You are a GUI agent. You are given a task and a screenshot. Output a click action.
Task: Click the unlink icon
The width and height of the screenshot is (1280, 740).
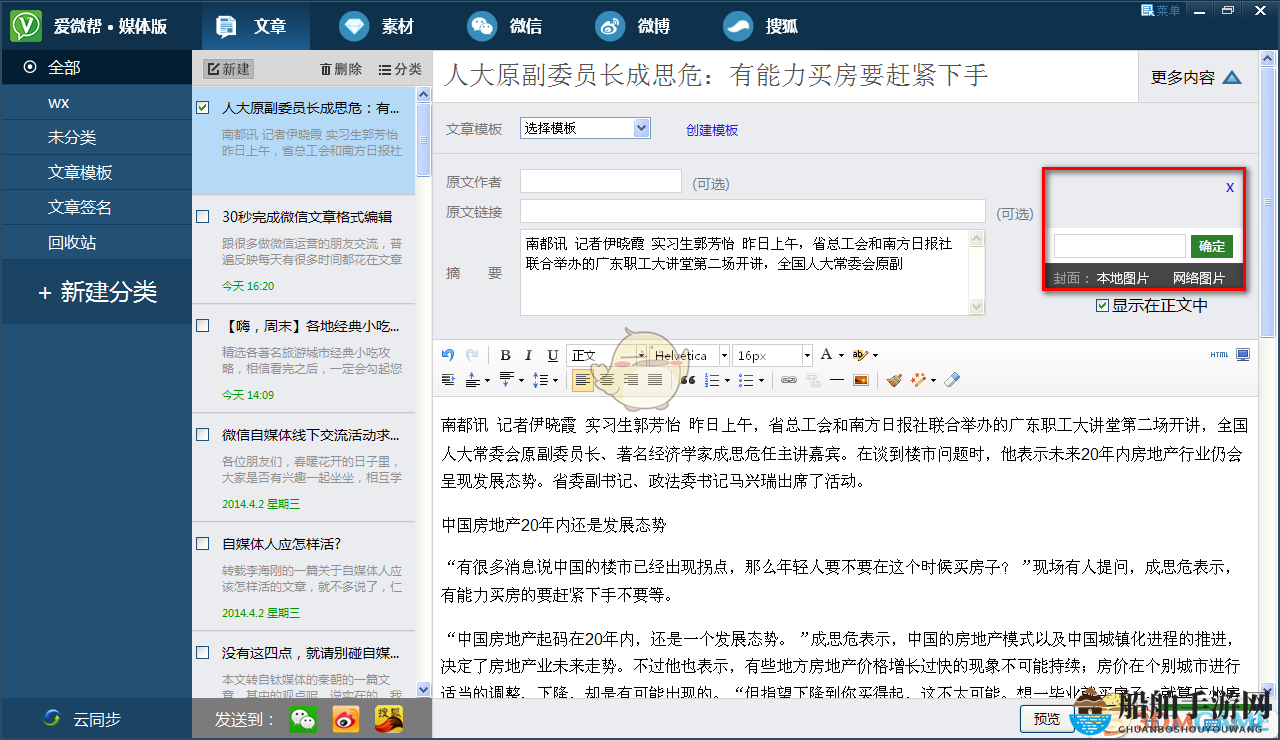pos(813,380)
